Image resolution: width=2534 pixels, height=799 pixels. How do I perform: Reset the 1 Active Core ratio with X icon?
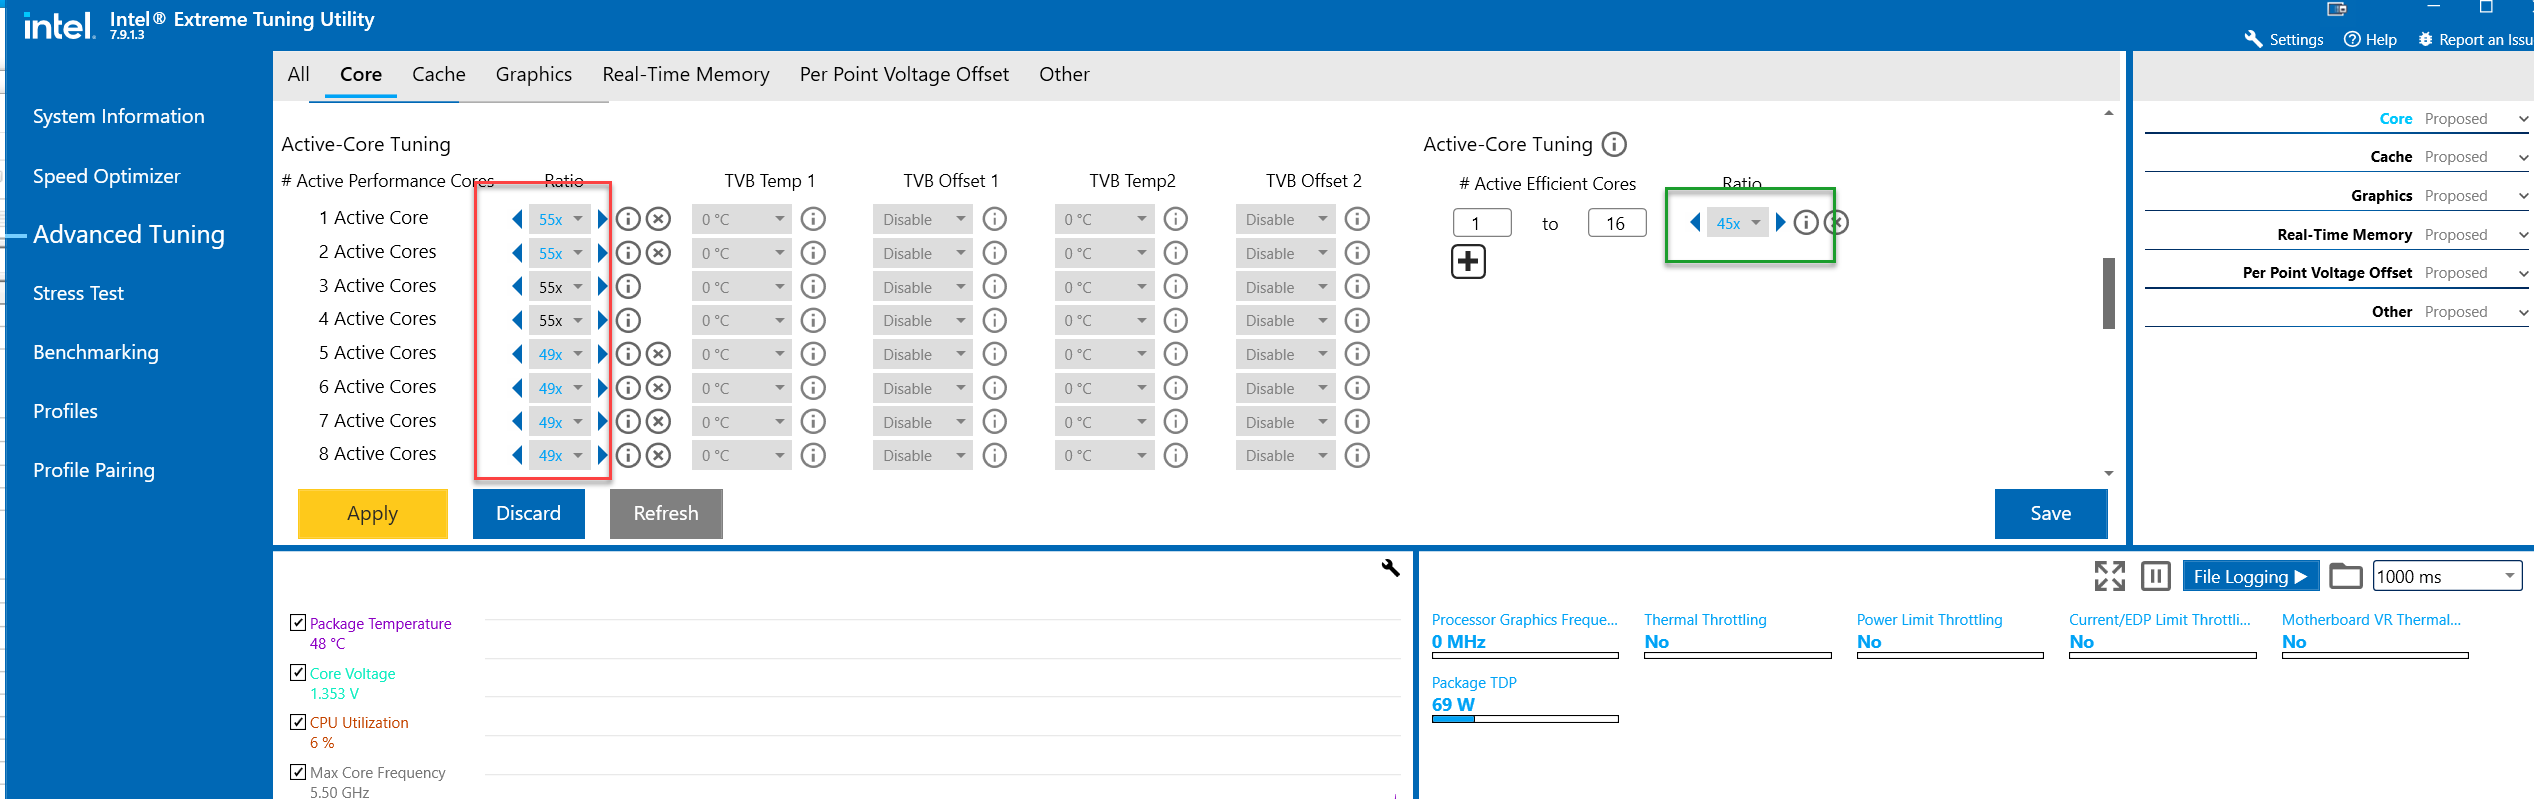[x=658, y=219]
